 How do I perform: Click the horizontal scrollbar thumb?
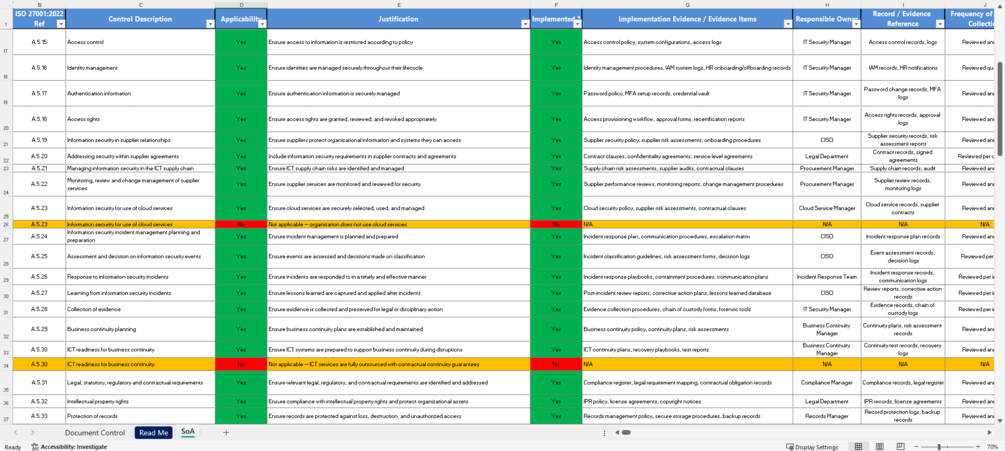pyautogui.click(x=626, y=432)
